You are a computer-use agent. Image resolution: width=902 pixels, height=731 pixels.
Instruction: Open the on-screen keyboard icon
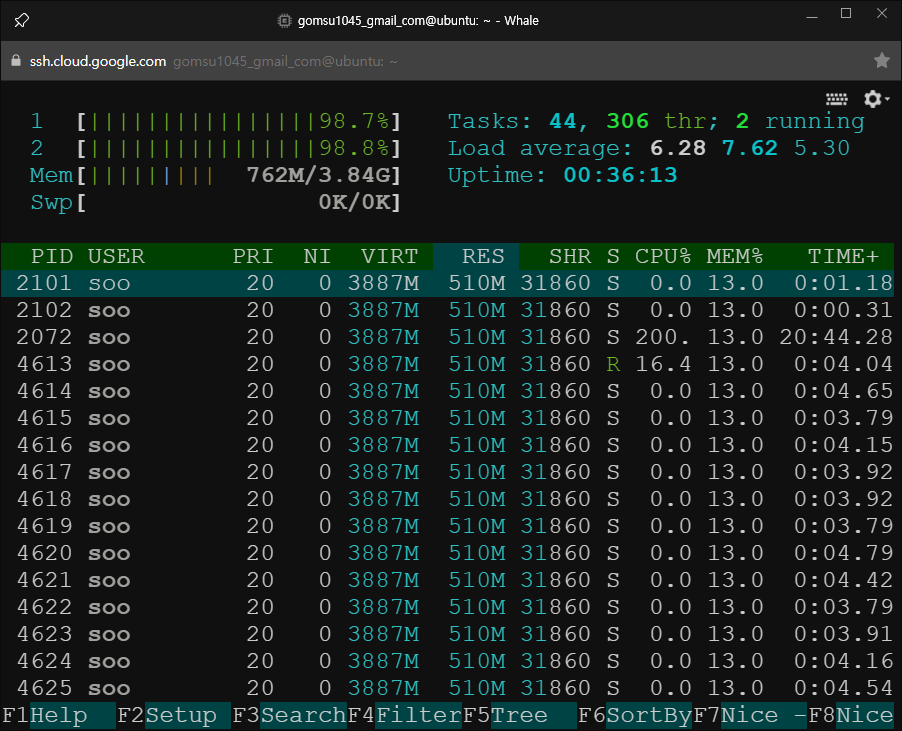pos(836,99)
